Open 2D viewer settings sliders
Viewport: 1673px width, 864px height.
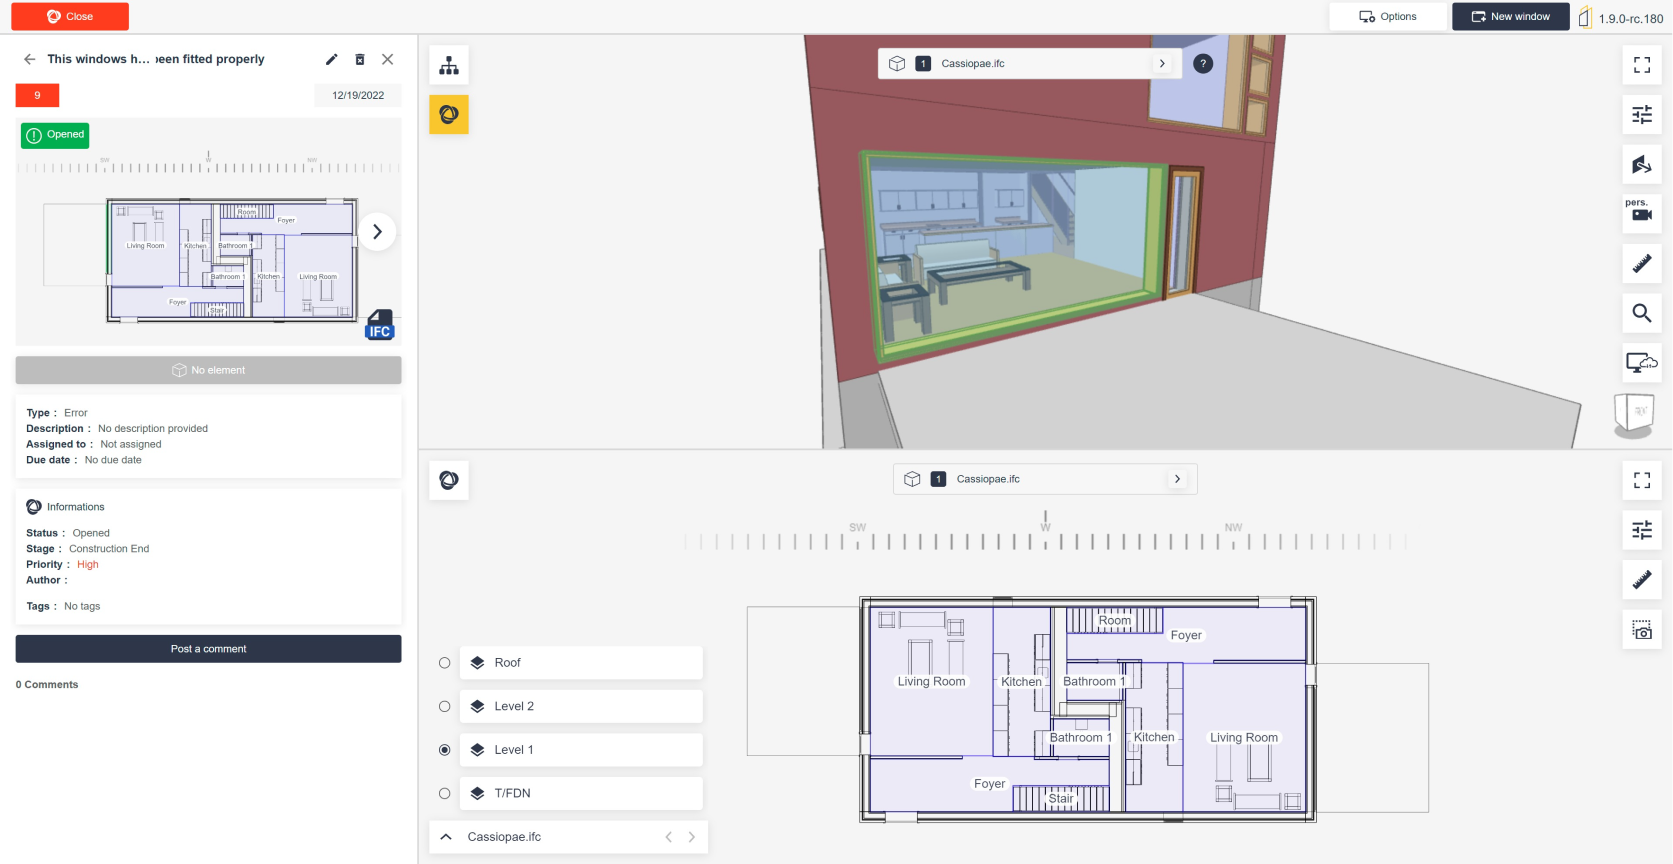click(1641, 530)
